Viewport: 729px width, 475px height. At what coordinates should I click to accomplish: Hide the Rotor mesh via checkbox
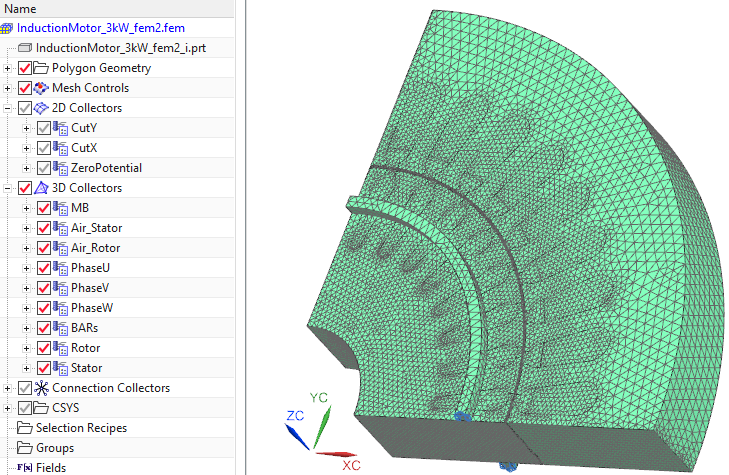point(43,348)
